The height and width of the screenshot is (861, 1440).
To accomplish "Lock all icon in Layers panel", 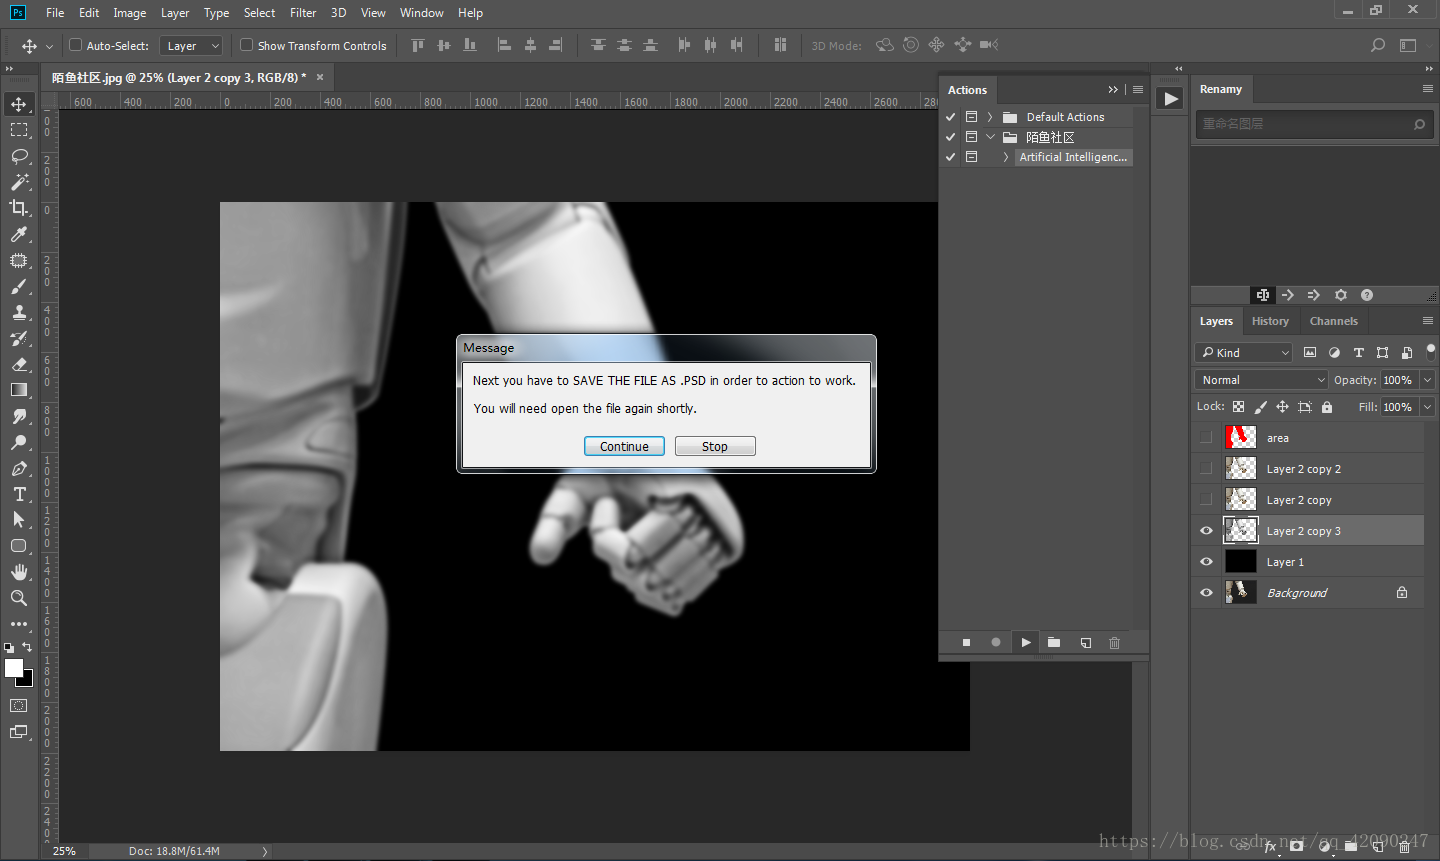I will pyautogui.click(x=1327, y=407).
